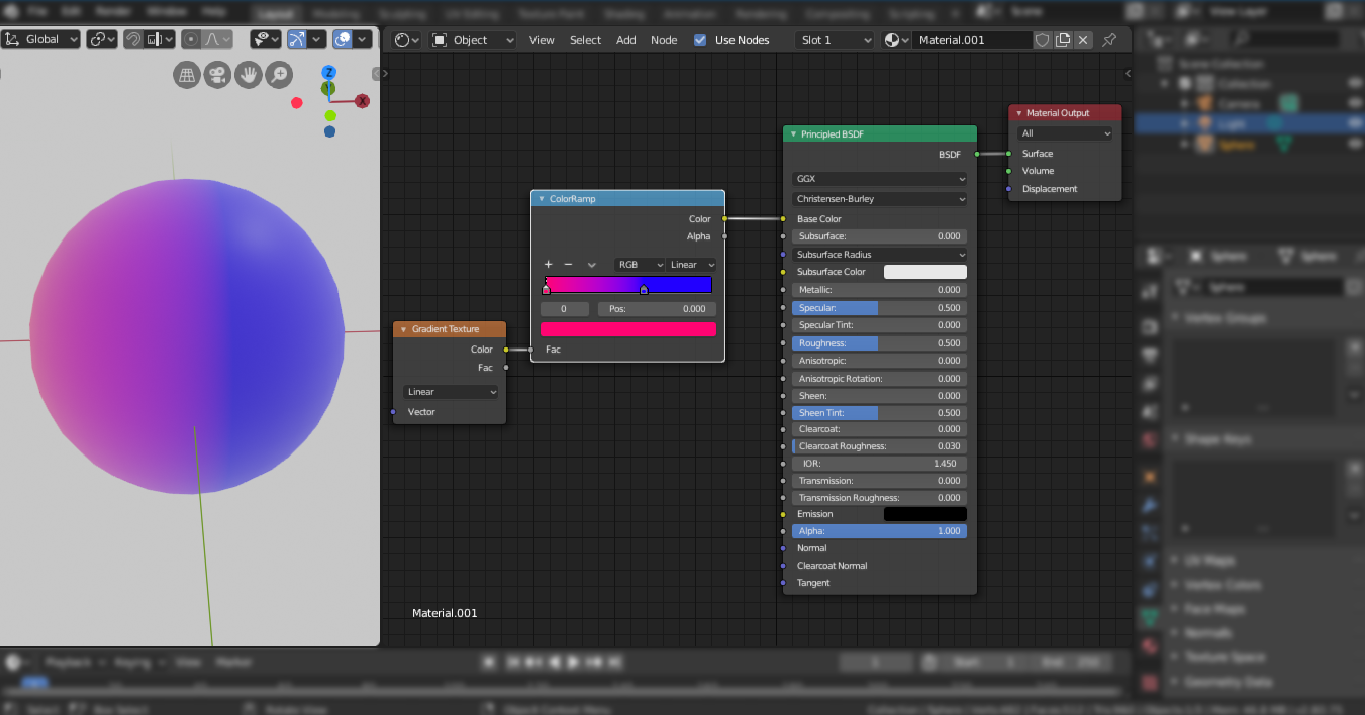Unlink Material.001 with the X icon

click(x=1083, y=40)
